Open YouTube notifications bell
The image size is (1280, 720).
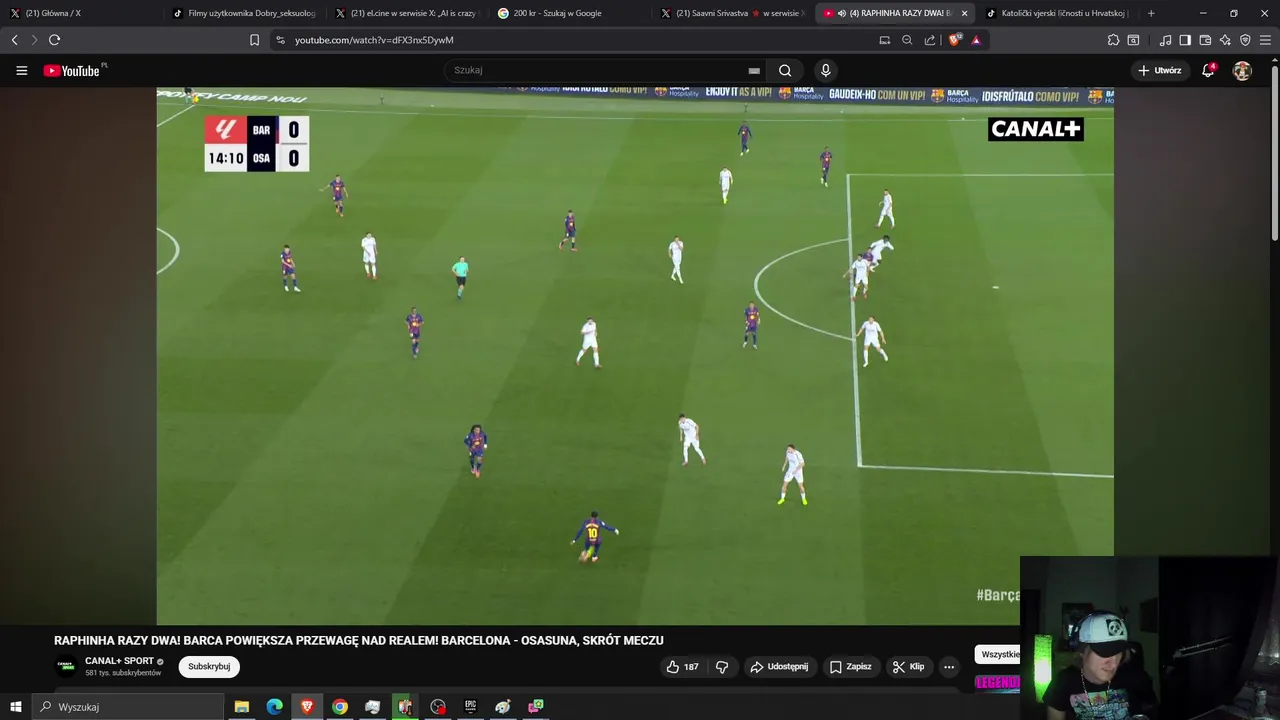(1208, 70)
